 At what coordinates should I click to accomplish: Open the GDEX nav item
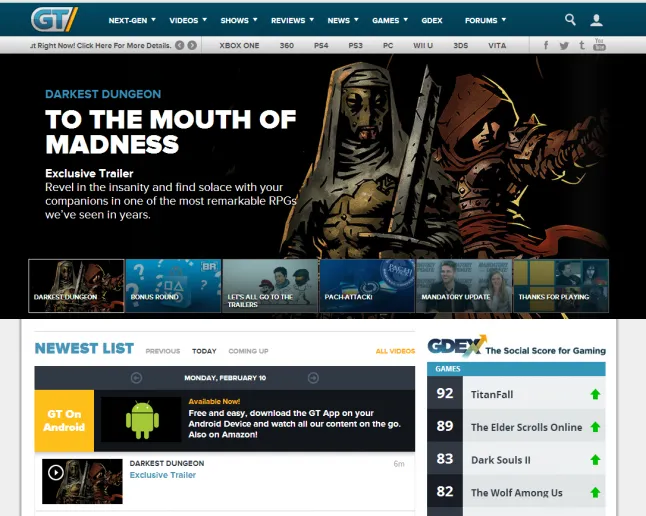click(432, 20)
